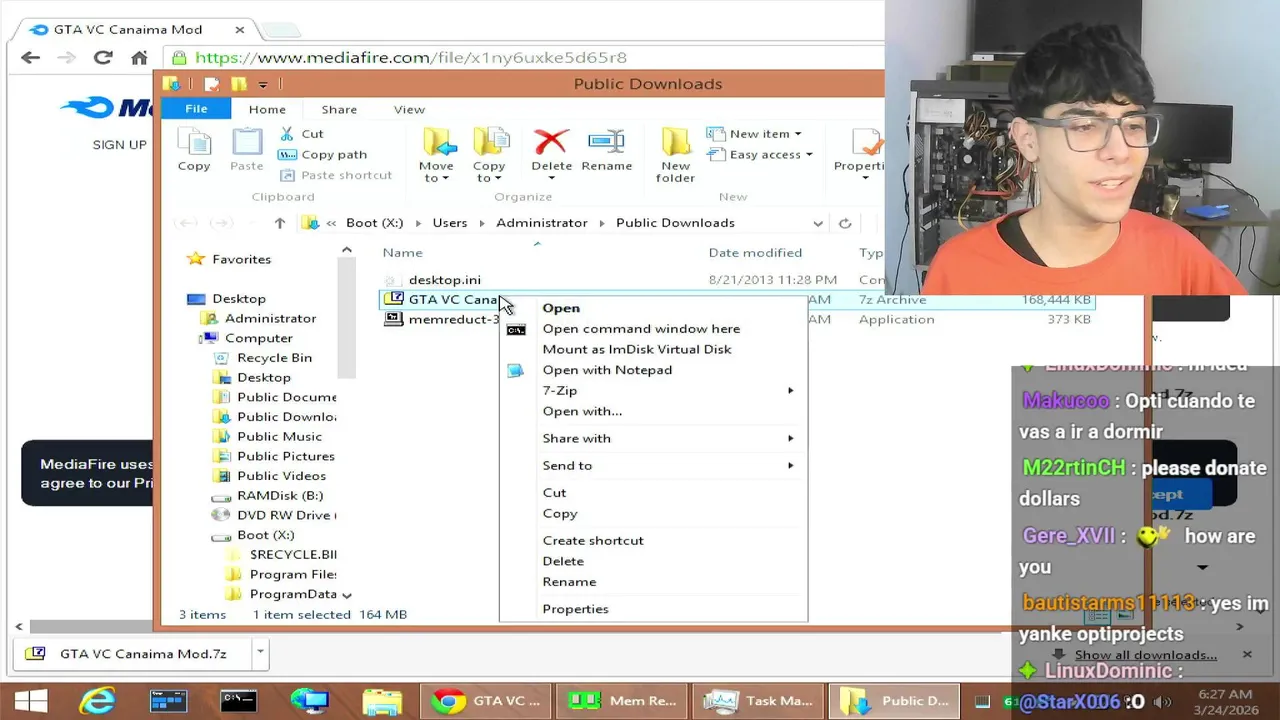Open the downloaded file options arrow
The image size is (1280, 720).
[x=260, y=653]
